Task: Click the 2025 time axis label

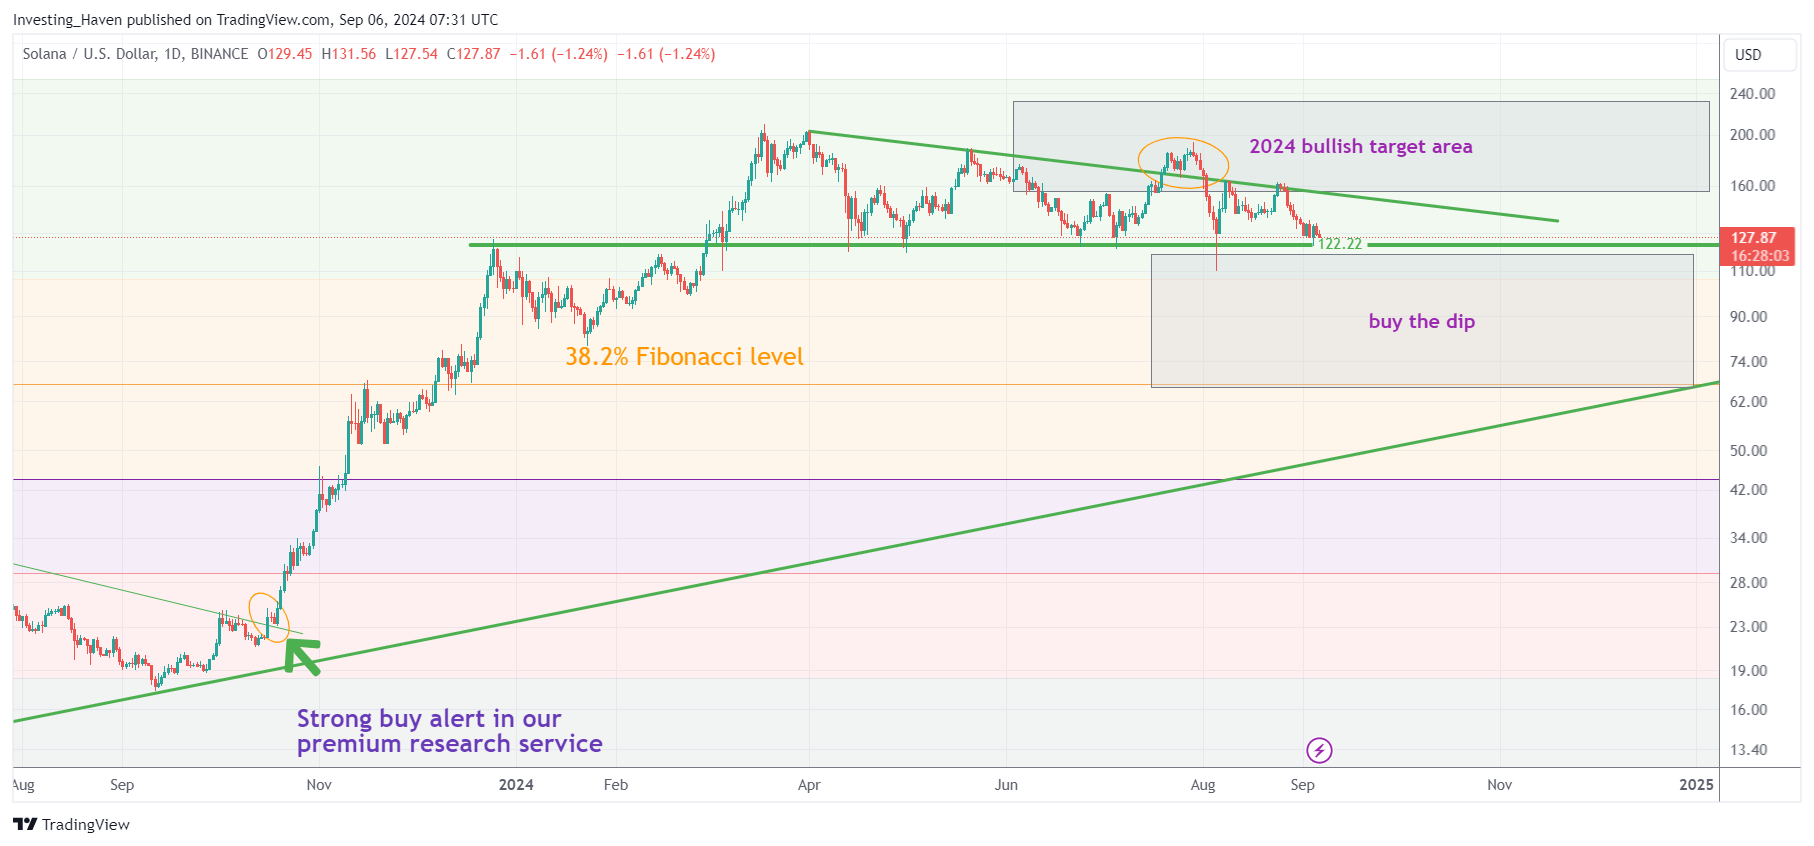Action: click(x=1696, y=785)
